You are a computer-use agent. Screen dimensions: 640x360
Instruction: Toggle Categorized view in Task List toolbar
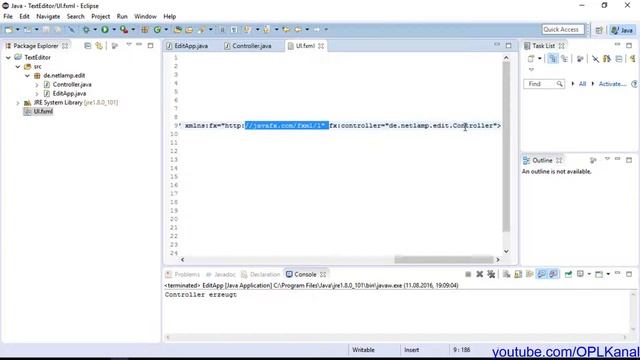[553, 59]
